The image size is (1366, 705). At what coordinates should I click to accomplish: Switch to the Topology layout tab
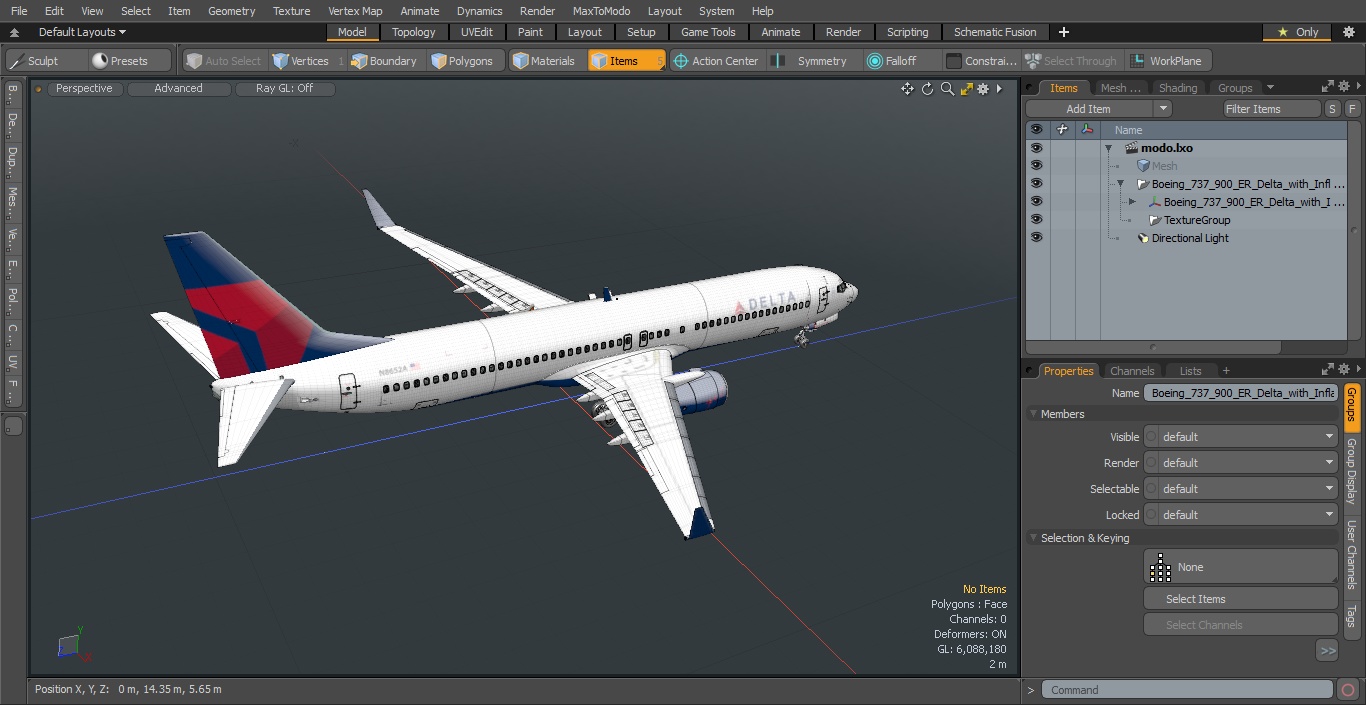tap(414, 32)
